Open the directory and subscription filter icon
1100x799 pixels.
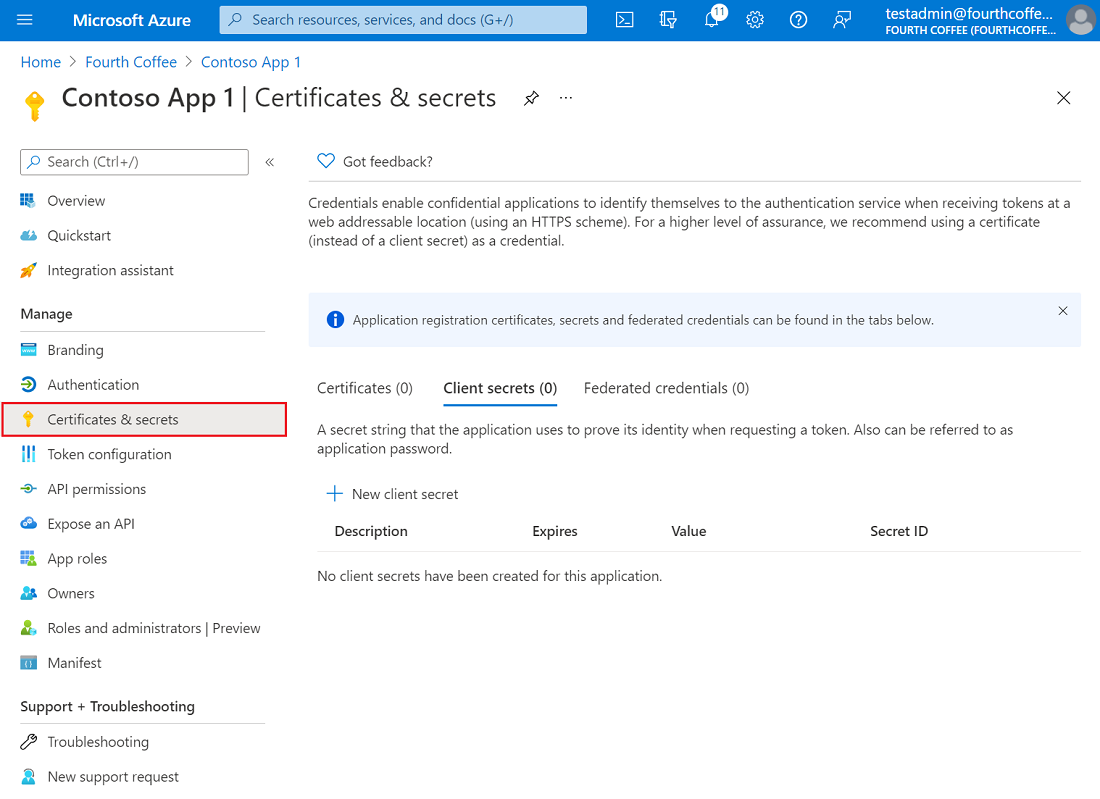click(668, 19)
